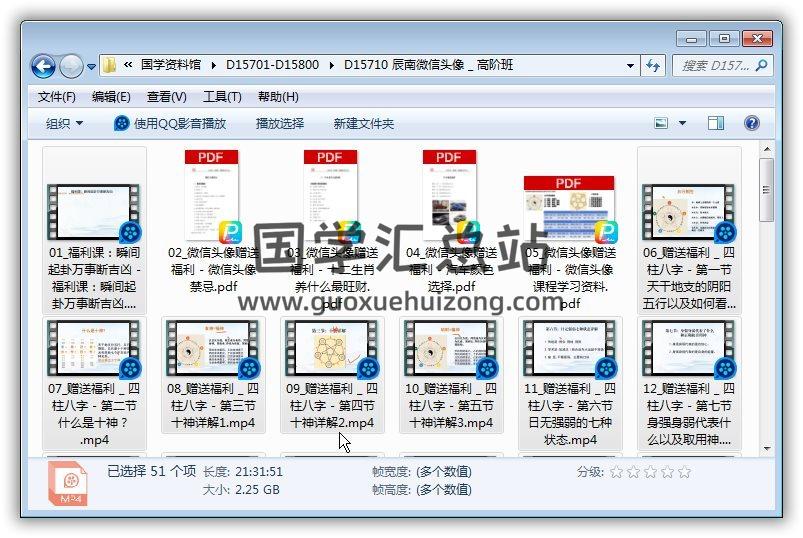803x538 pixels.
Task: Click the vertical scrollbar thumb
Action: tap(767, 189)
